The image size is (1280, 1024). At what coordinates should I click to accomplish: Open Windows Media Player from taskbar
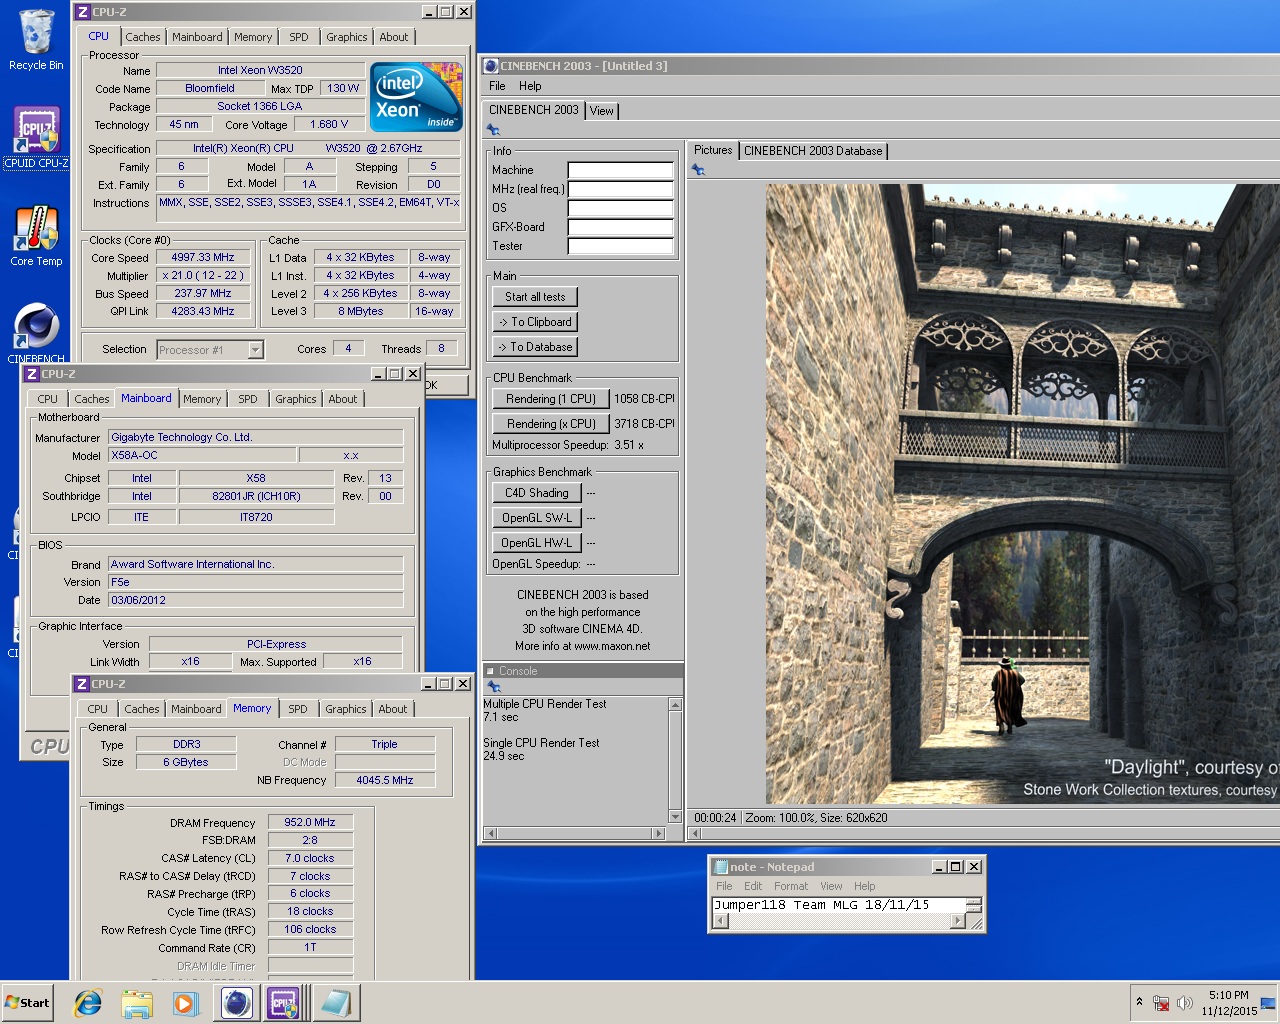click(x=185, y=1003)
